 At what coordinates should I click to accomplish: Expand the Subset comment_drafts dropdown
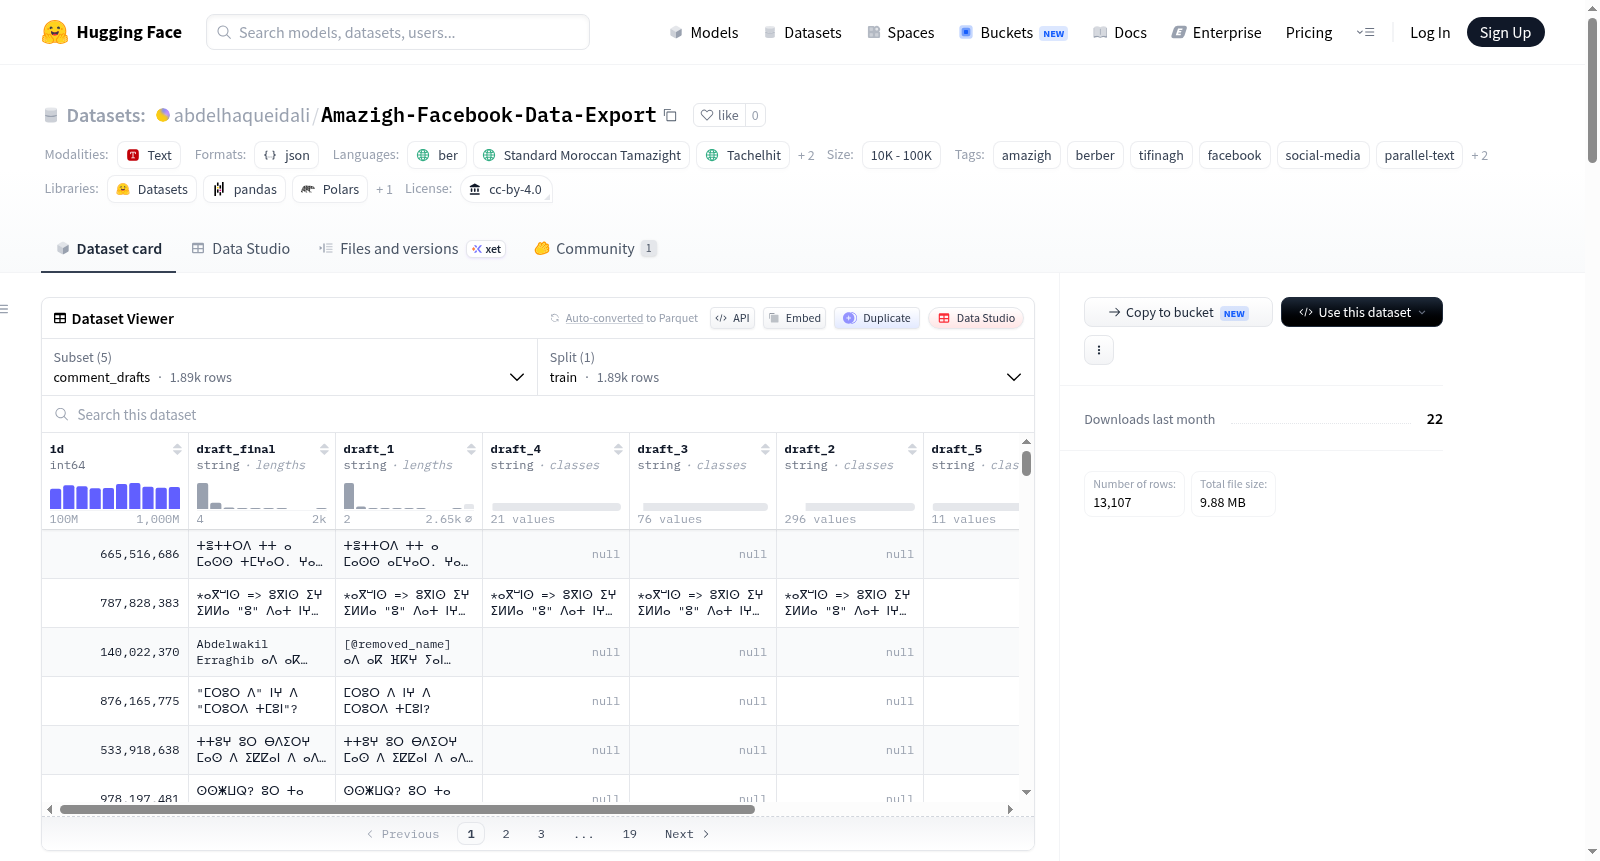pyautogui.click(x=289, y=367)
